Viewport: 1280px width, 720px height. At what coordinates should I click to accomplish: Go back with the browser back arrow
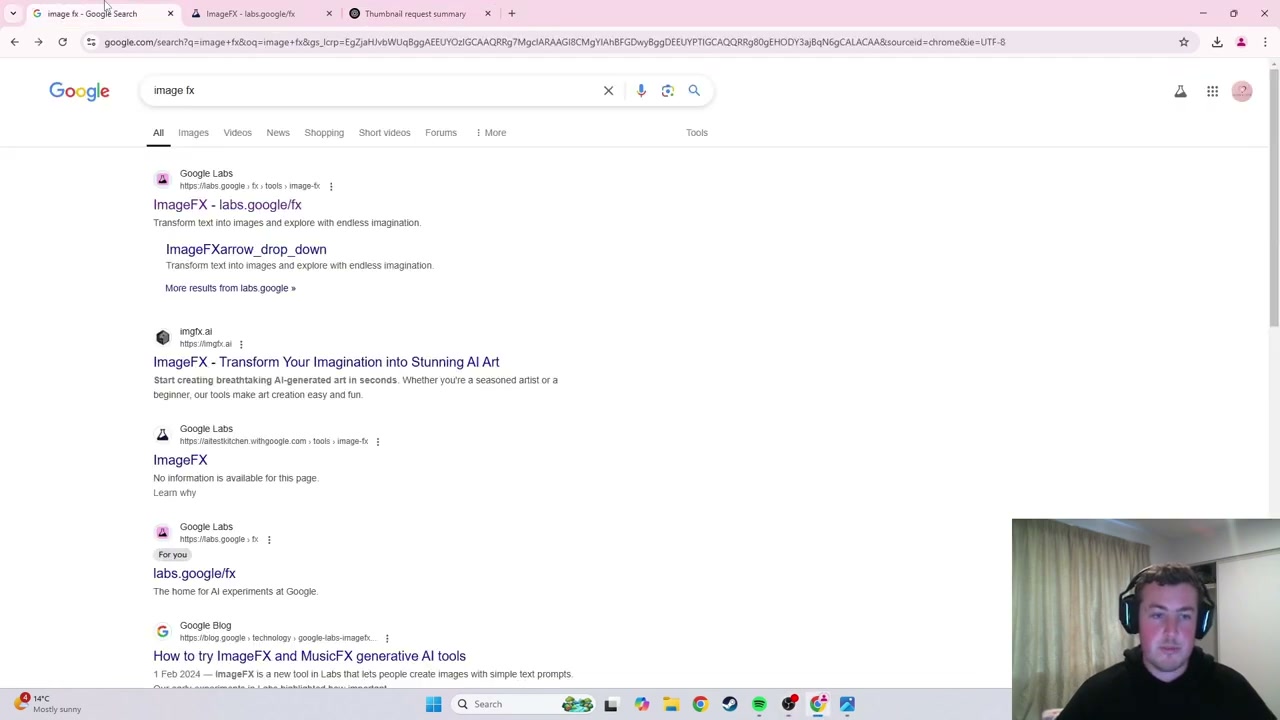14,42
